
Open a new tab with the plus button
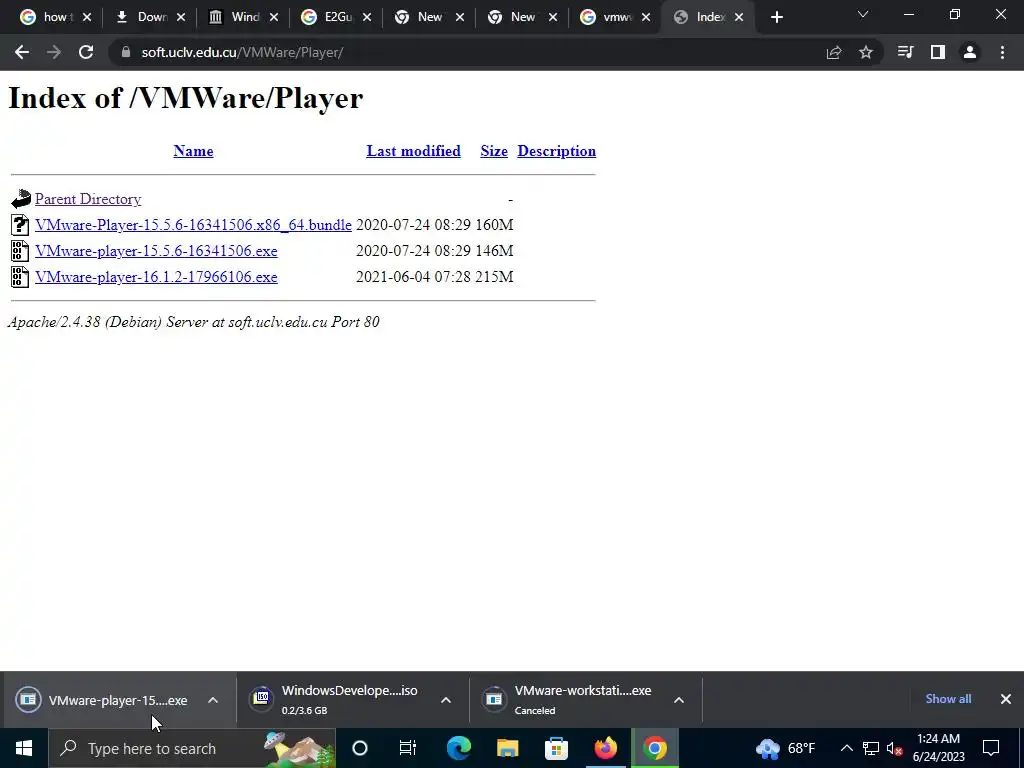776,17
